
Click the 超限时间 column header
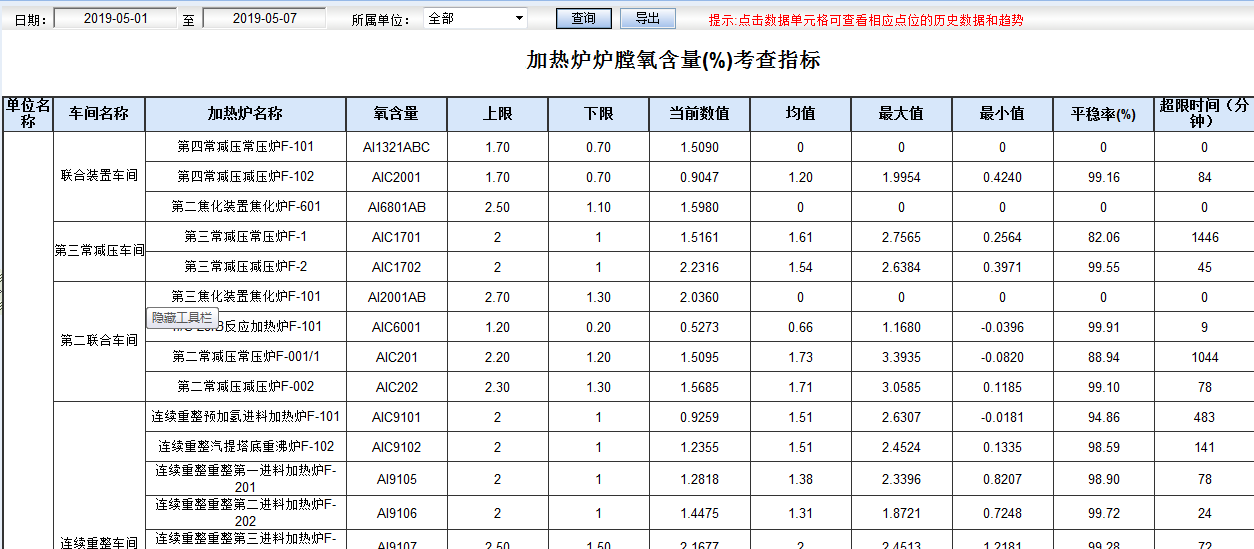click(1203, 114)
